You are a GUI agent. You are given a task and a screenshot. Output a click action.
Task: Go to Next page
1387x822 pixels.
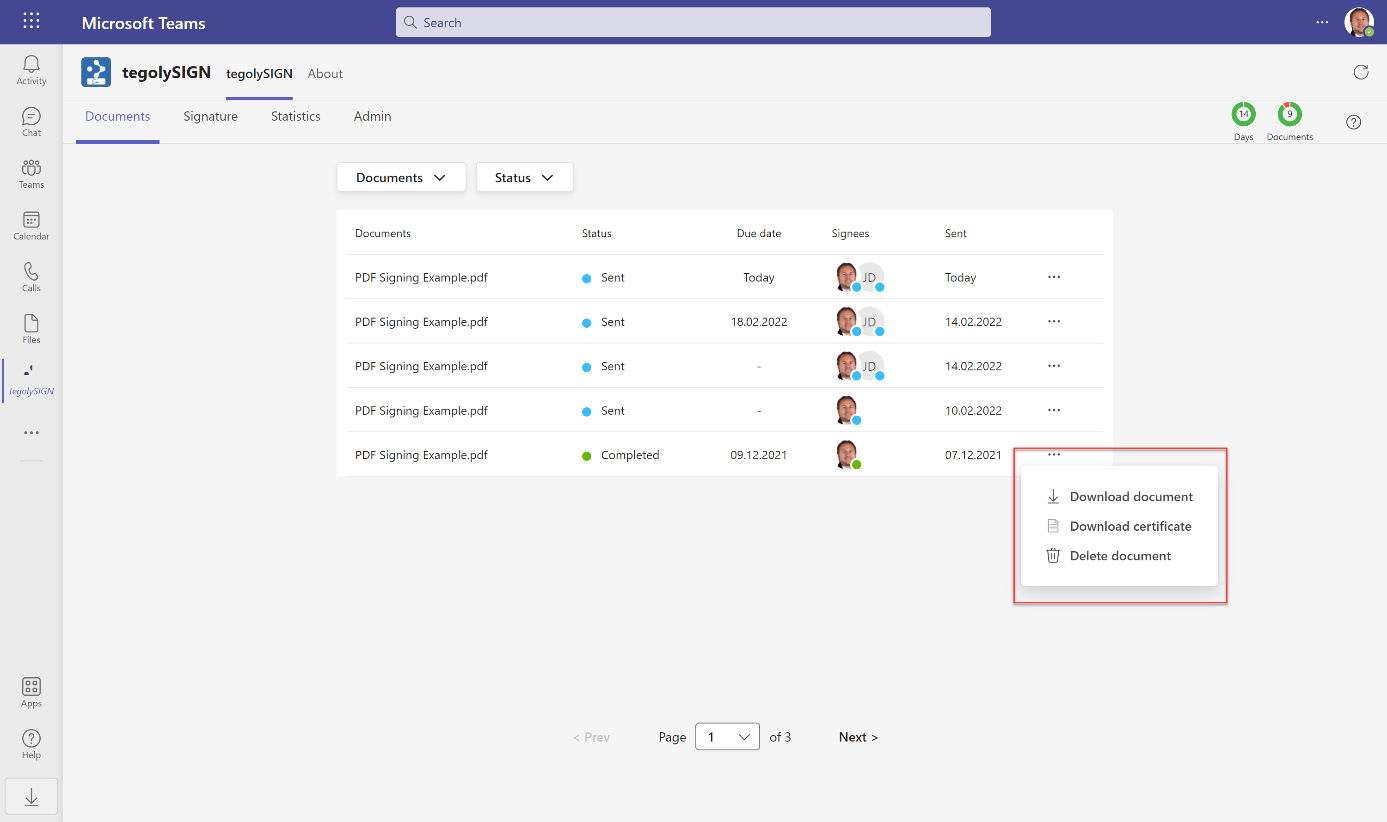858,737
